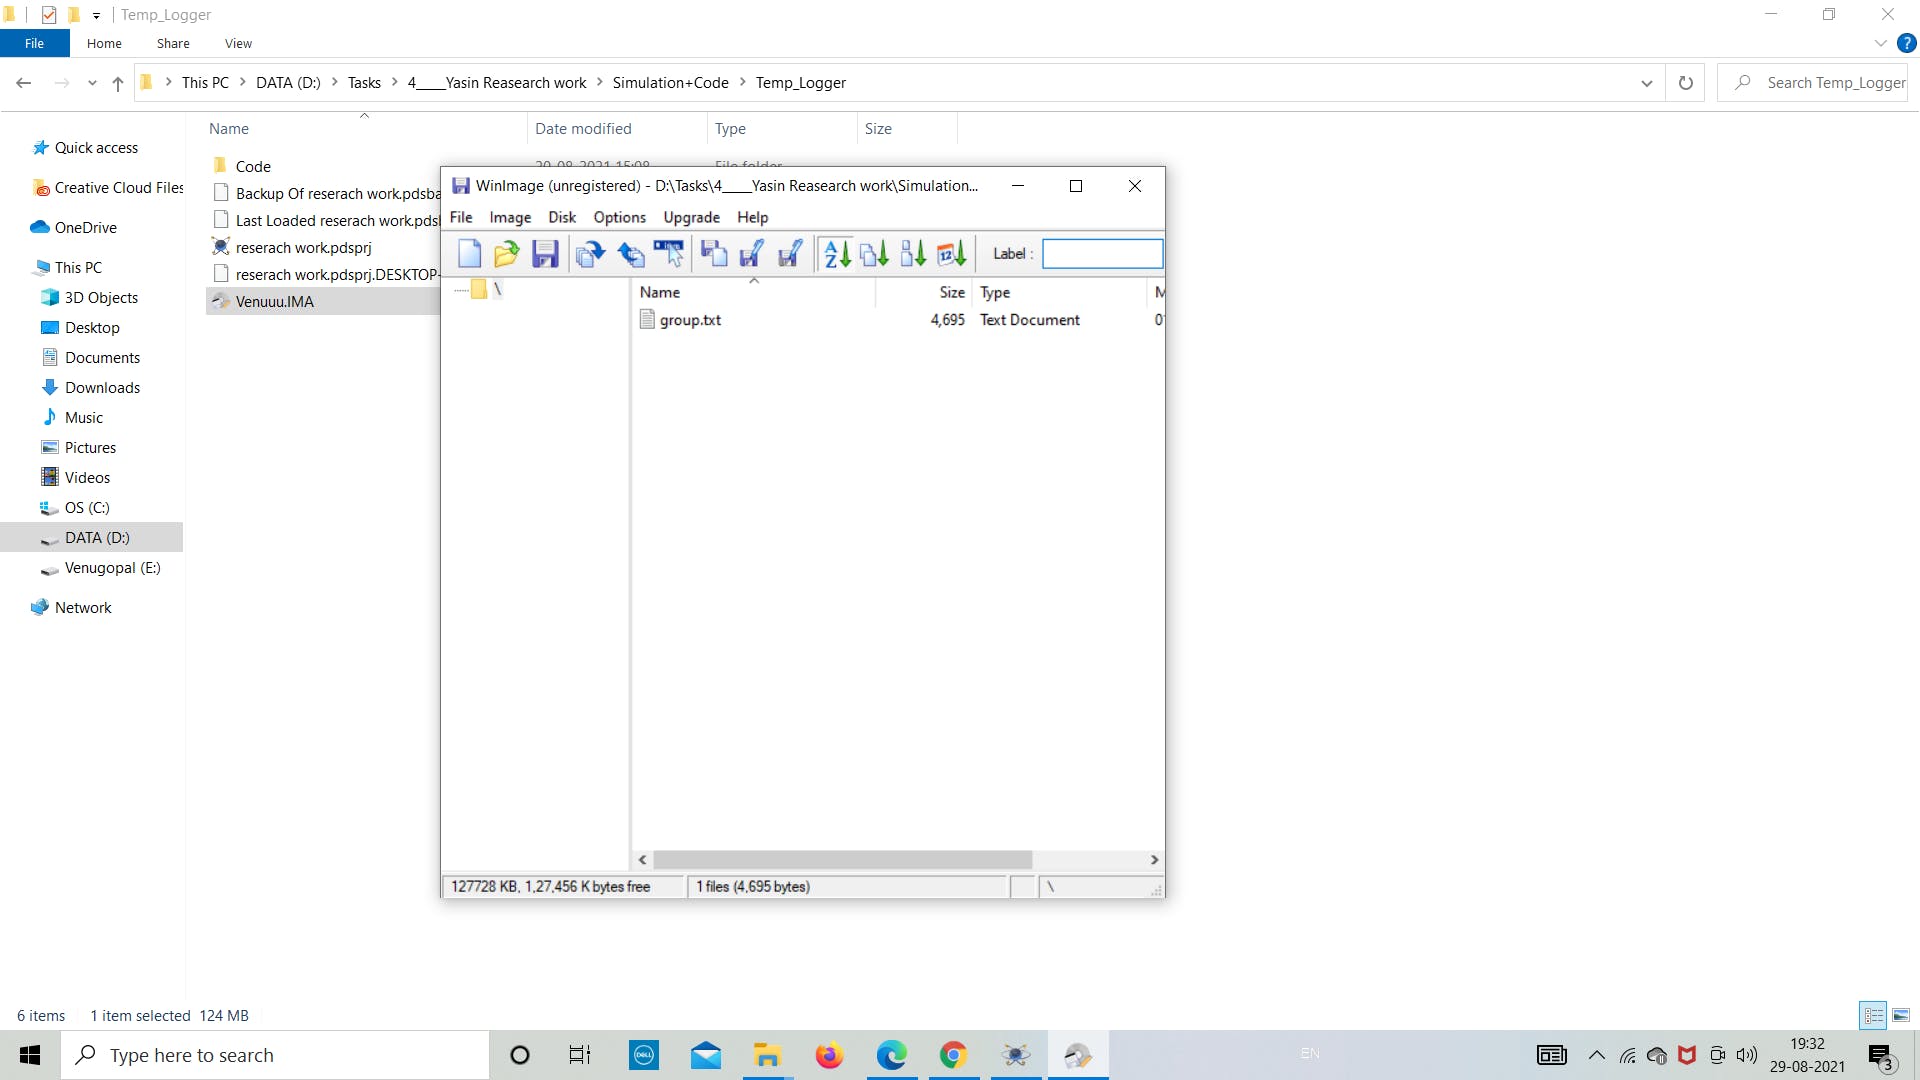Open WinImage Image menu
The image size is (1920, 1080).
tap(510, 217)
